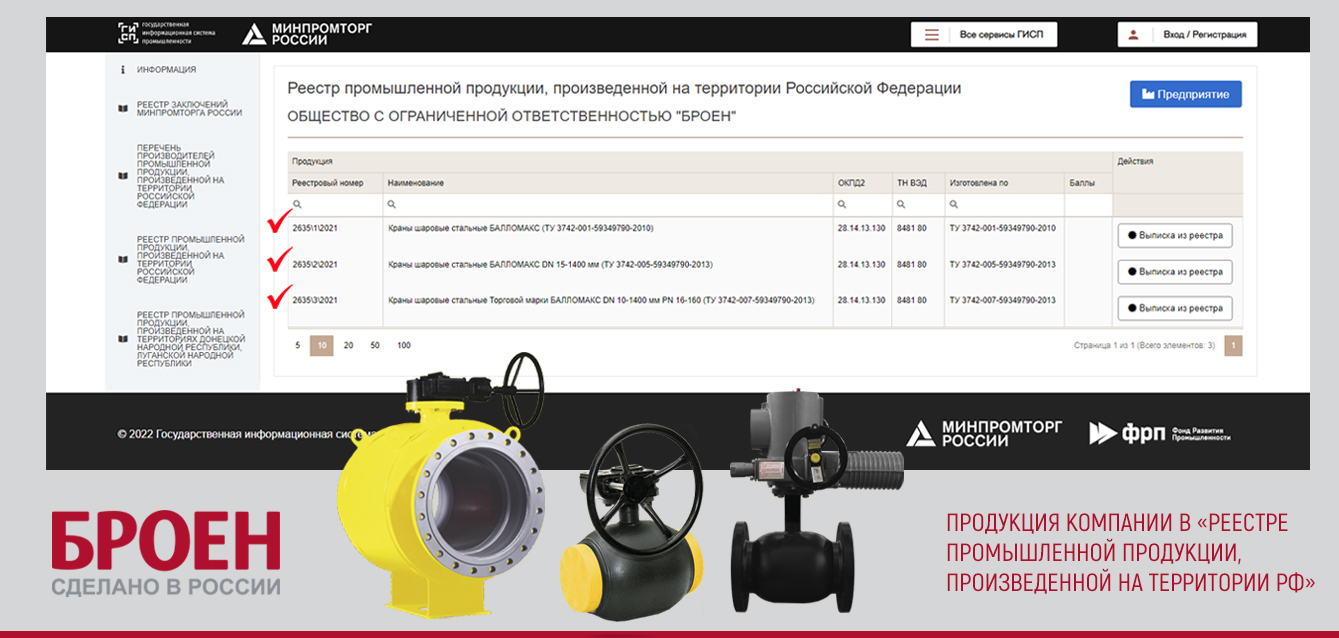Open Выписка из реестра for 2635\1\2021
1339x638 pixels.
[x=1174, y=235]
